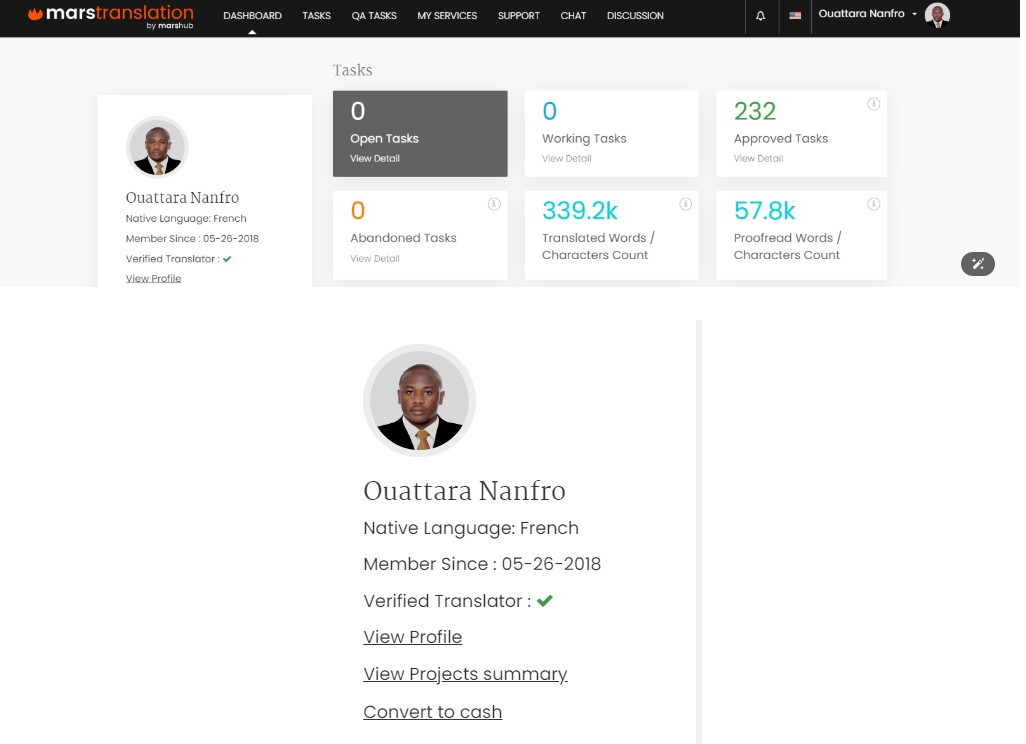1026x744 pixels.
Task: Click small Ouattara Nanfro name in card
Action: pyautogui.click(x=183, y=198)
